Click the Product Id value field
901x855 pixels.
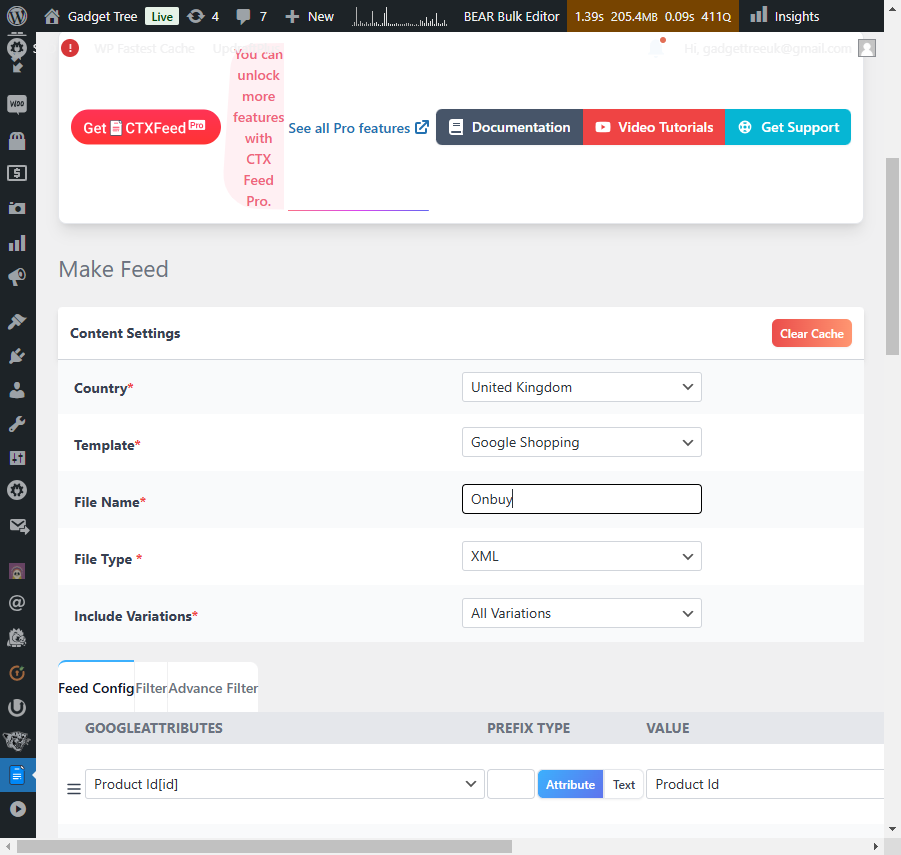click(x=765, y=784)
